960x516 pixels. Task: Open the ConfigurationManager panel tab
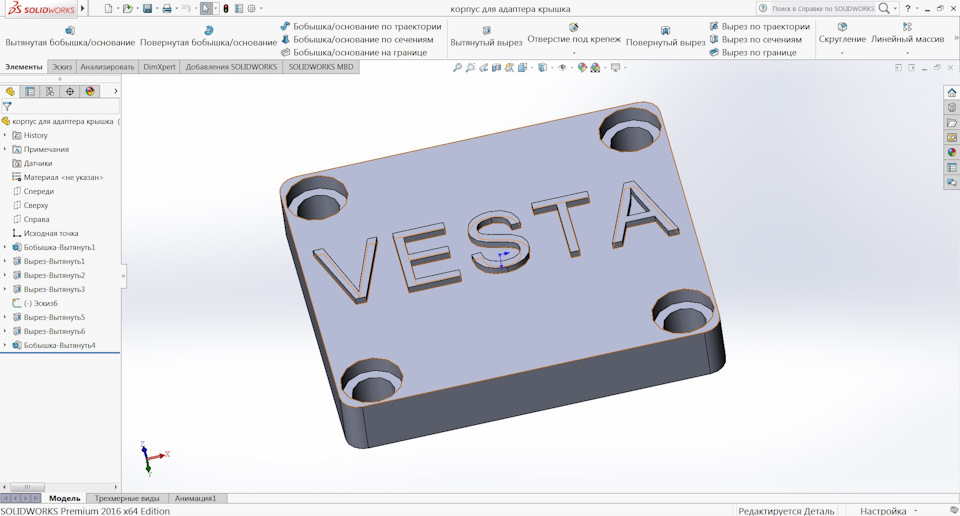(50, 91)
